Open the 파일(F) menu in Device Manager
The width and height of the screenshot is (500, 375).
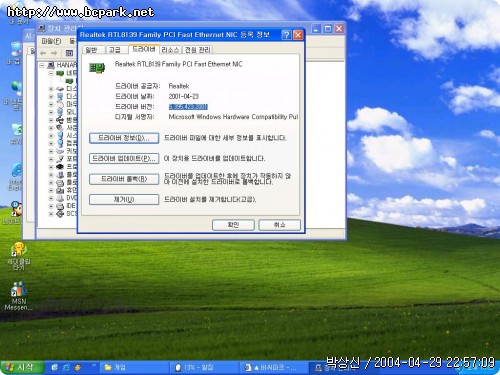tap(51, 41)
